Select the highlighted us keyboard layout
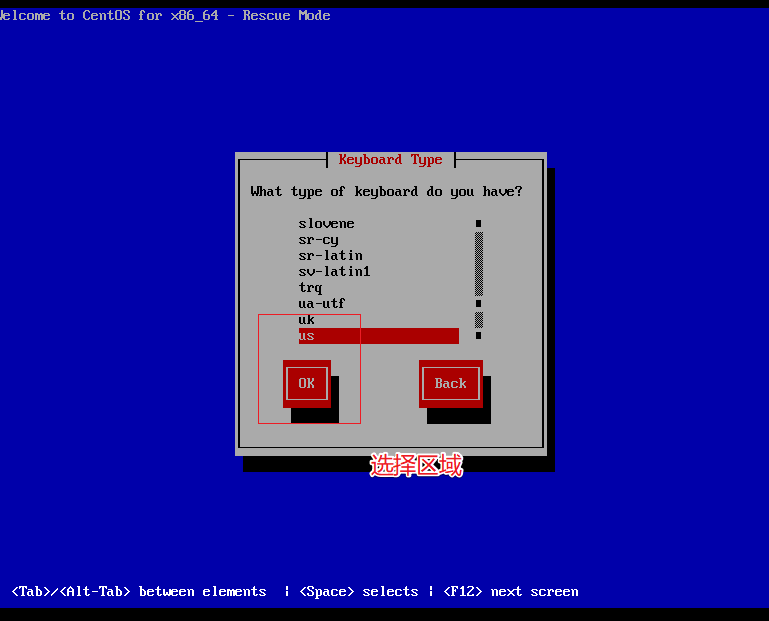769x621 pixels. coord(379,336)
